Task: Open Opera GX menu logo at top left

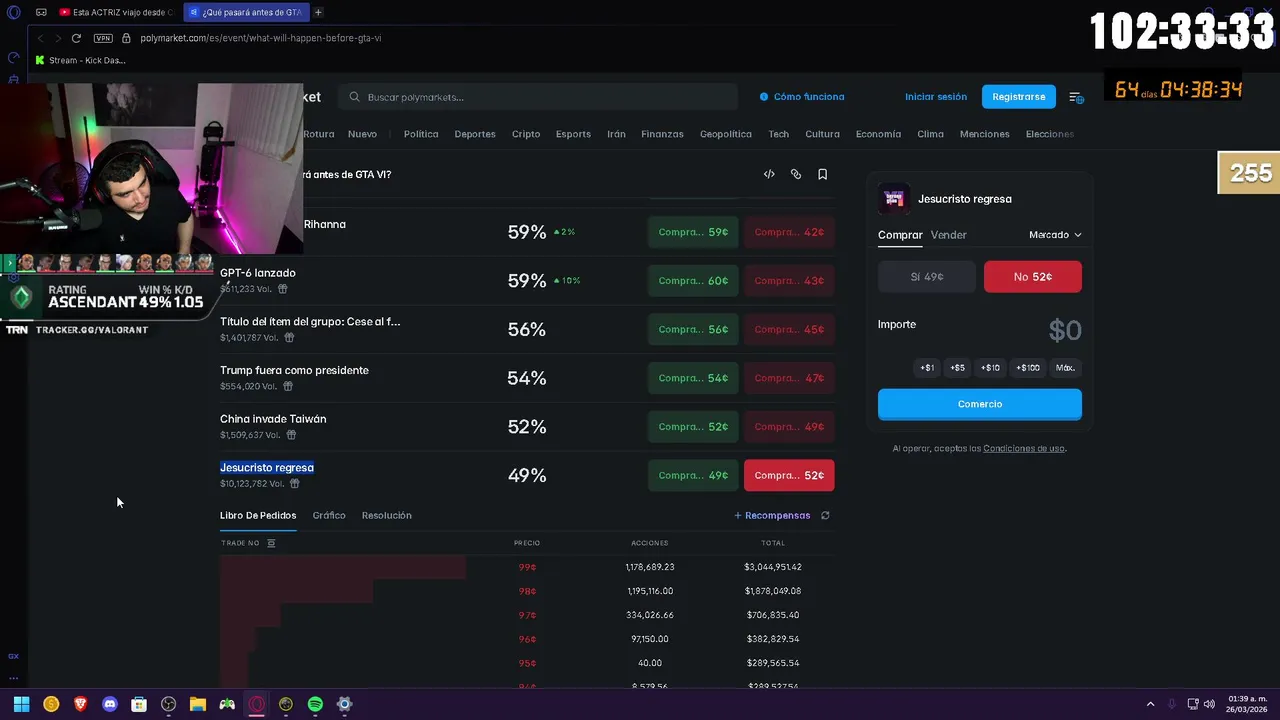Action: tap(13, 12)
